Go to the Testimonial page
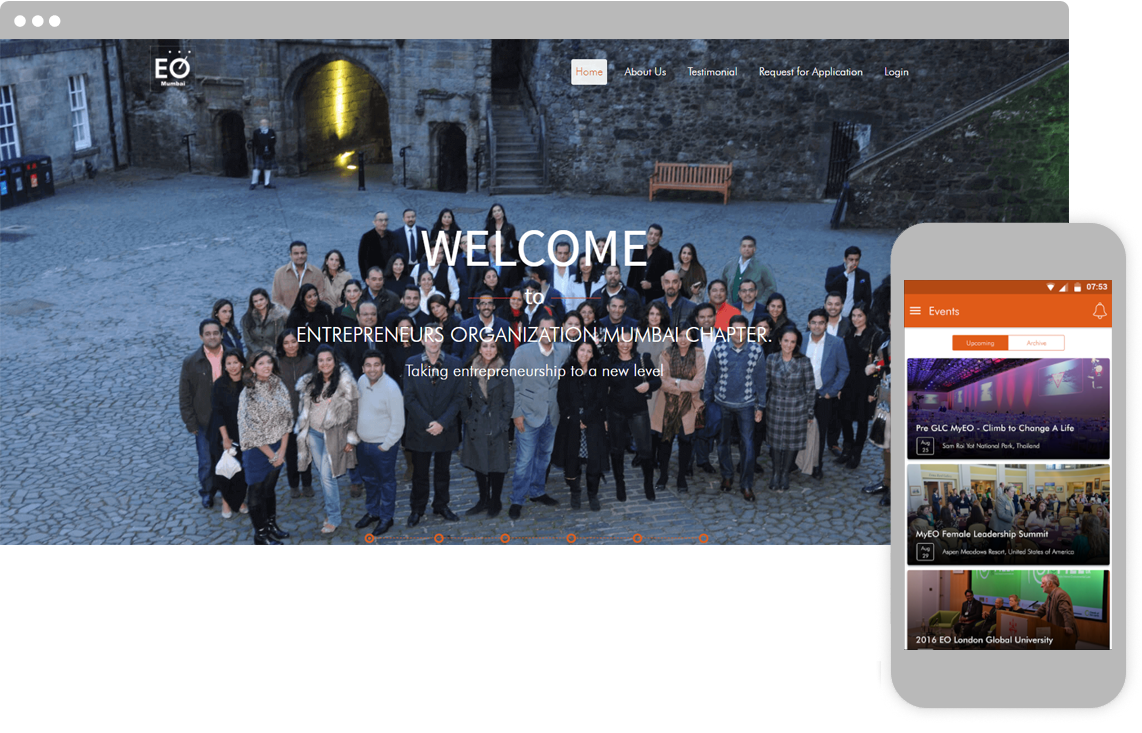Screen dimensions: 1142x733 pos(712,72)
